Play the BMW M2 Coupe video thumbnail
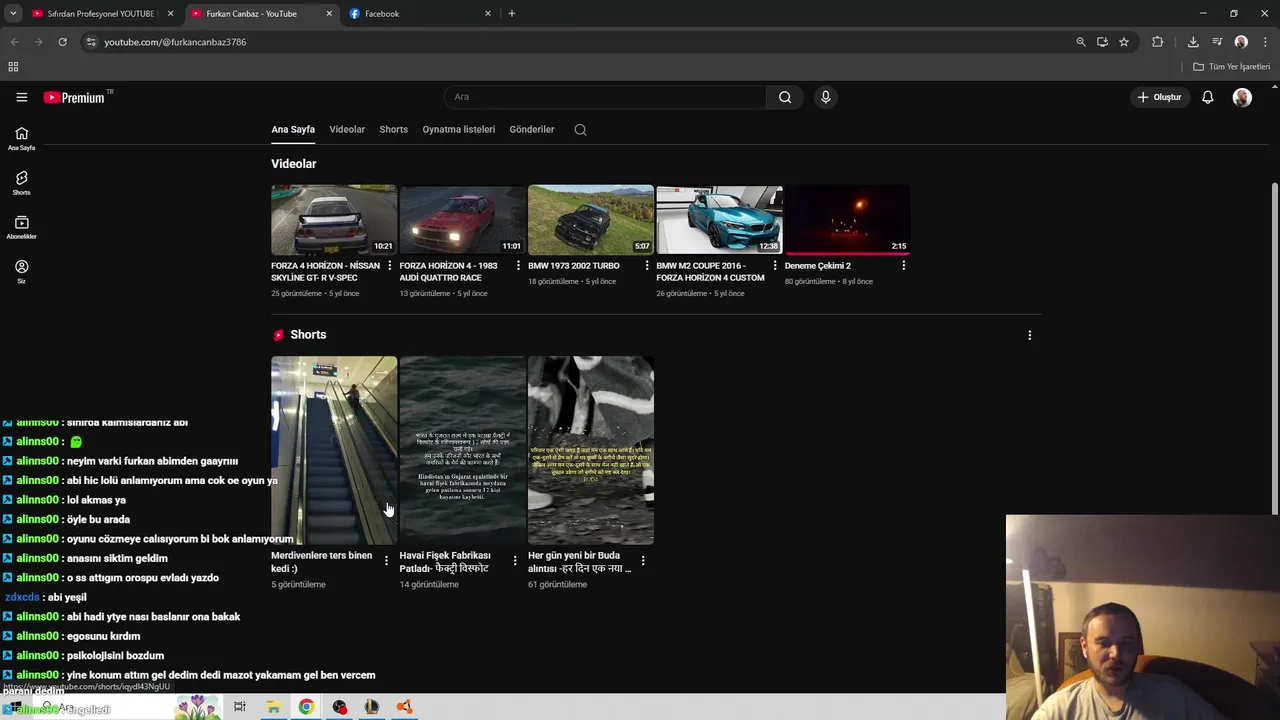The image size is (1280, 720). pyautogui.click(x=719, y=220)
